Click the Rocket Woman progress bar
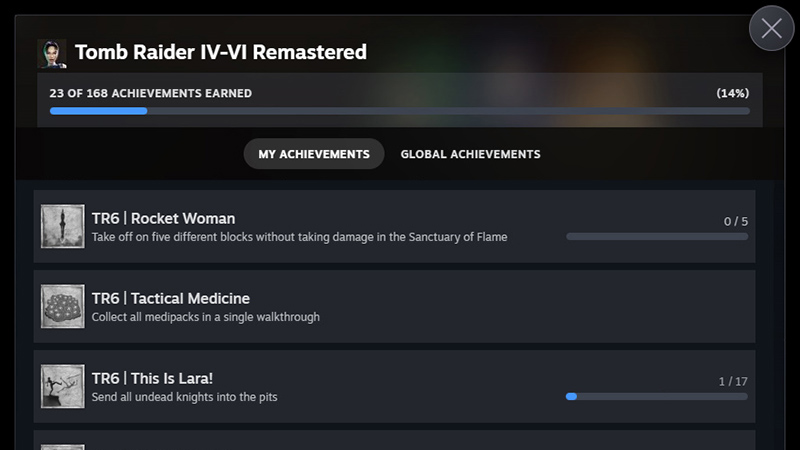The width and height of the screenshot is (800, 450). (656, 237)
